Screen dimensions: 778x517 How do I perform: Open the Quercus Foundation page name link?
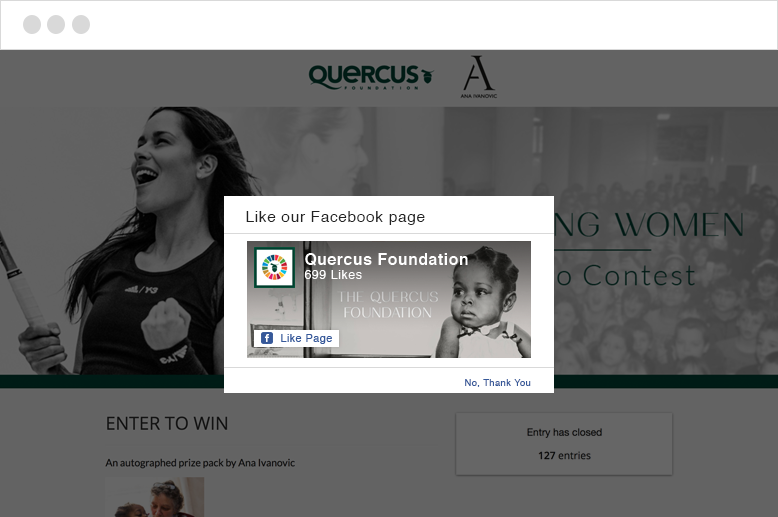386,259
